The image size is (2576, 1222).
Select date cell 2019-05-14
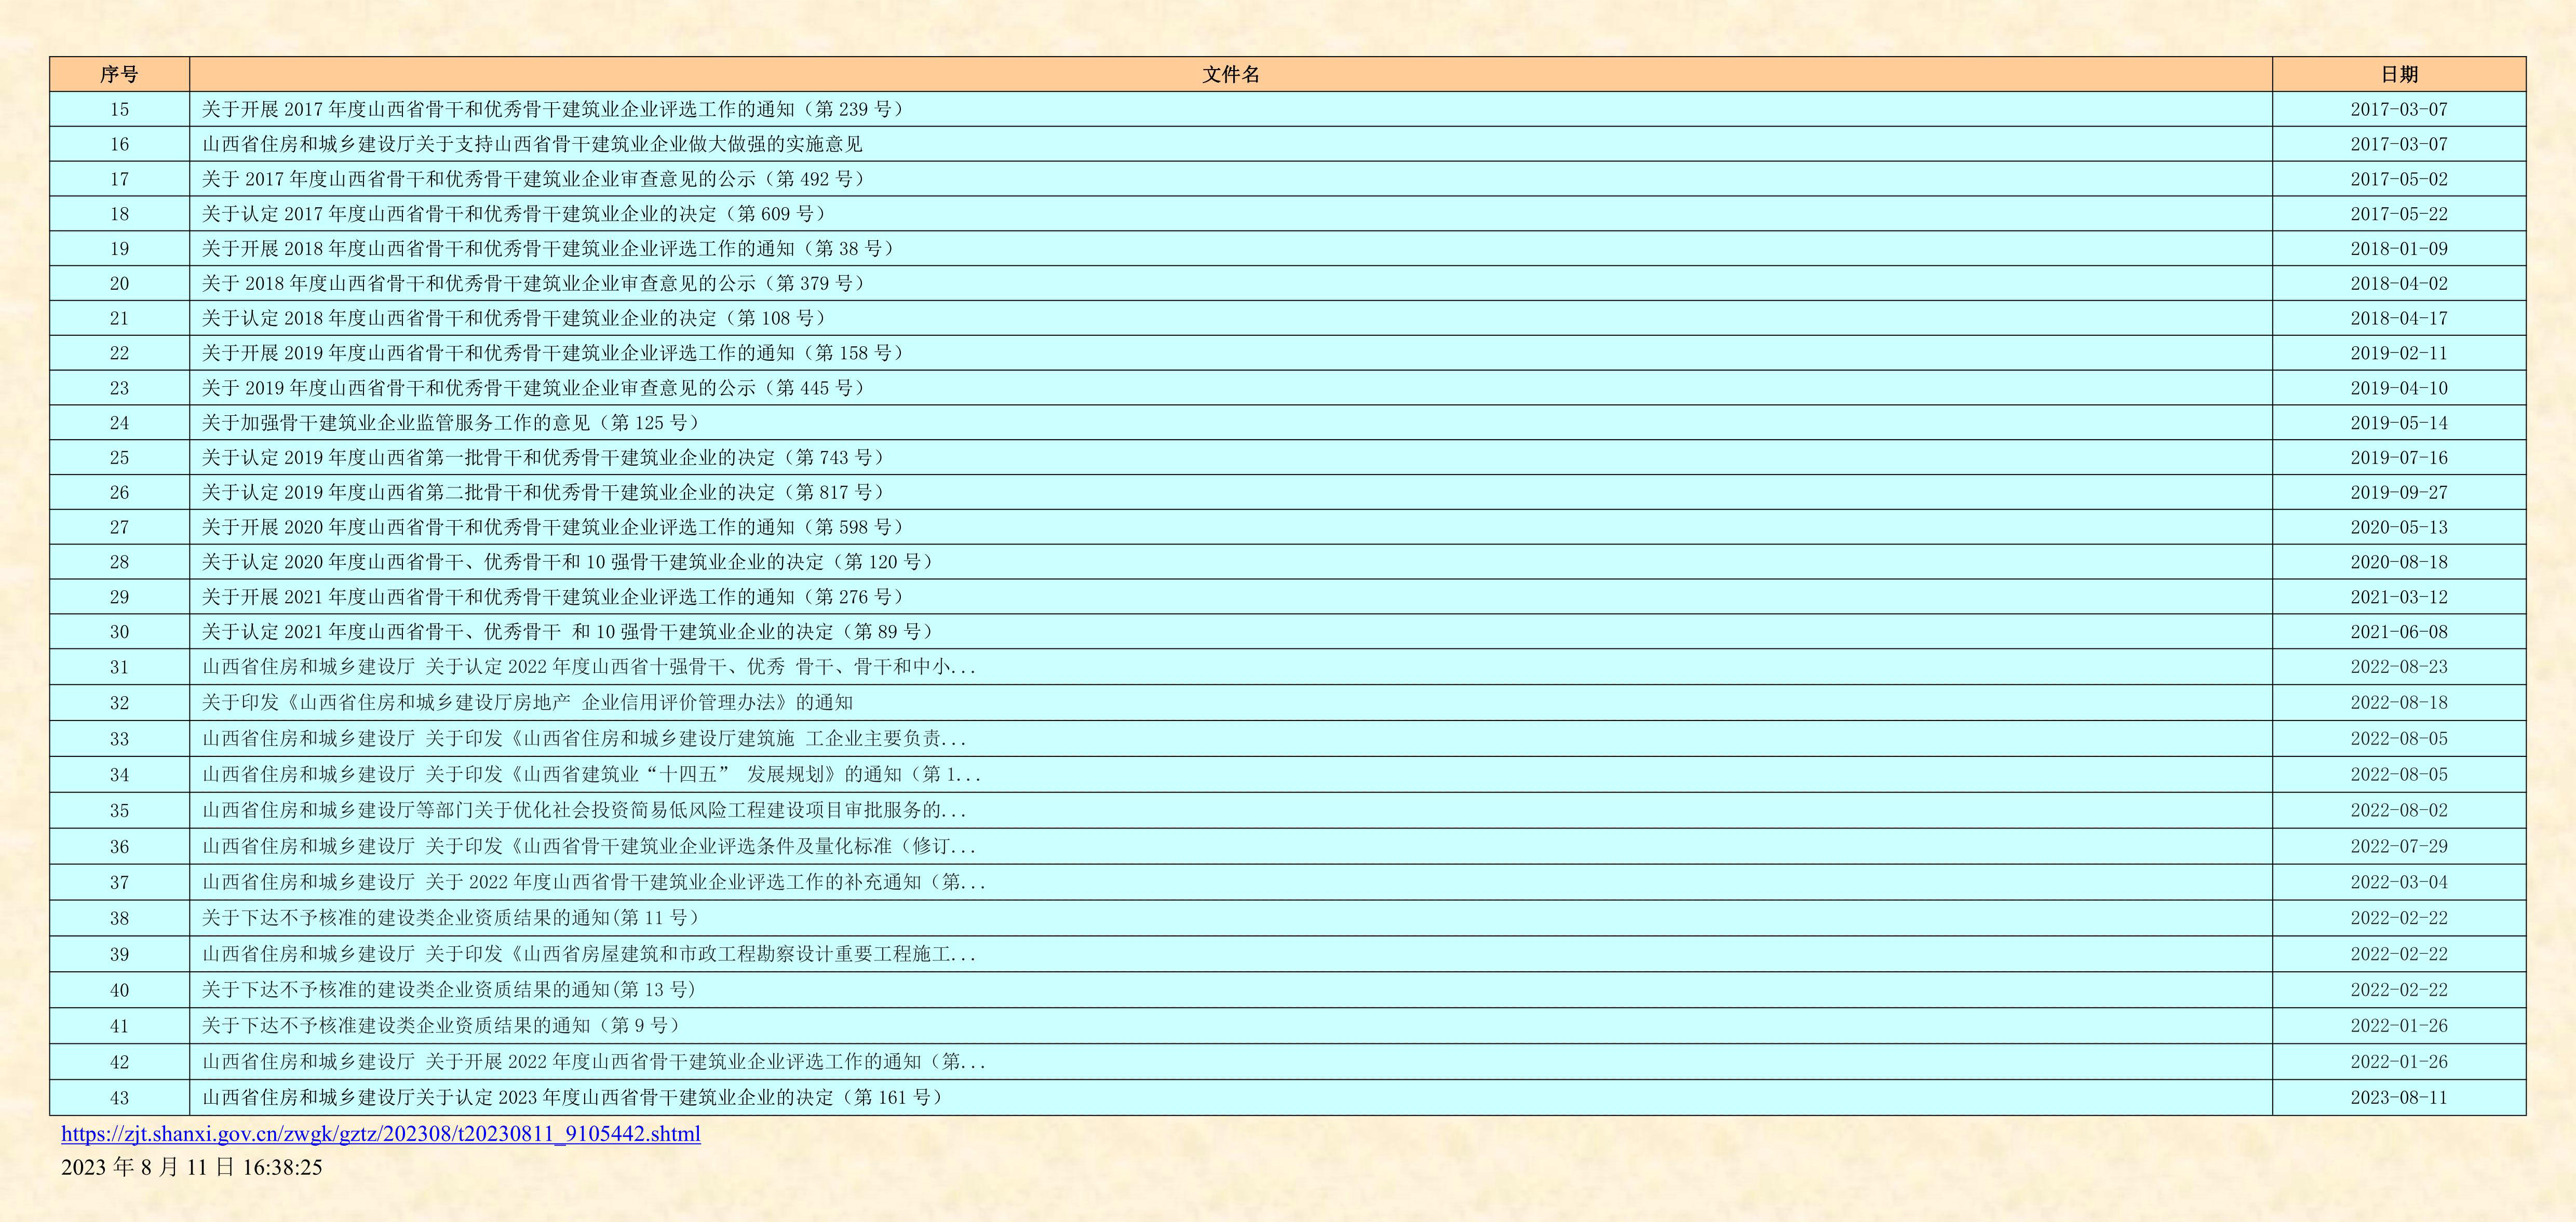(x=2398, y=423)
